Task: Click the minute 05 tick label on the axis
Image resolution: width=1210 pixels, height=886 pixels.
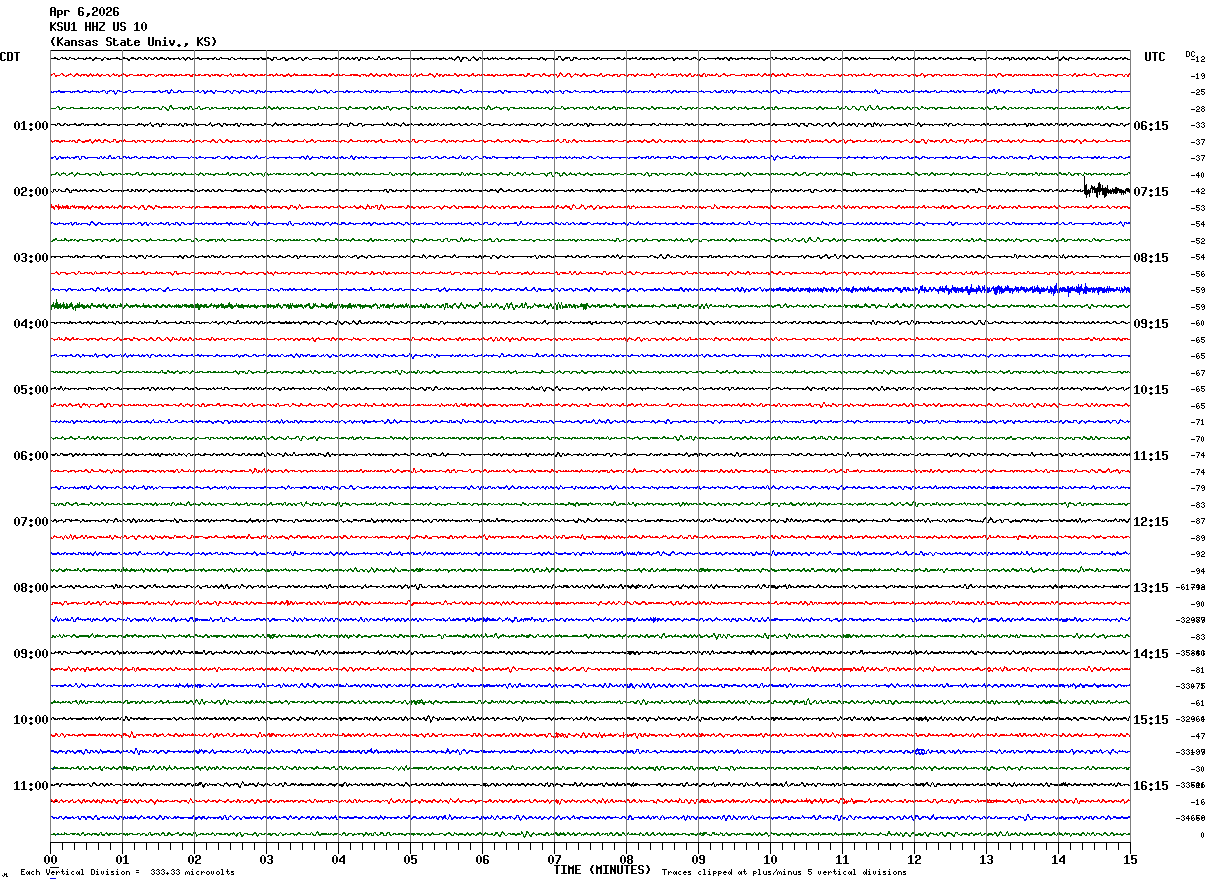Action: pyautogui.click(x=410, y=859)
